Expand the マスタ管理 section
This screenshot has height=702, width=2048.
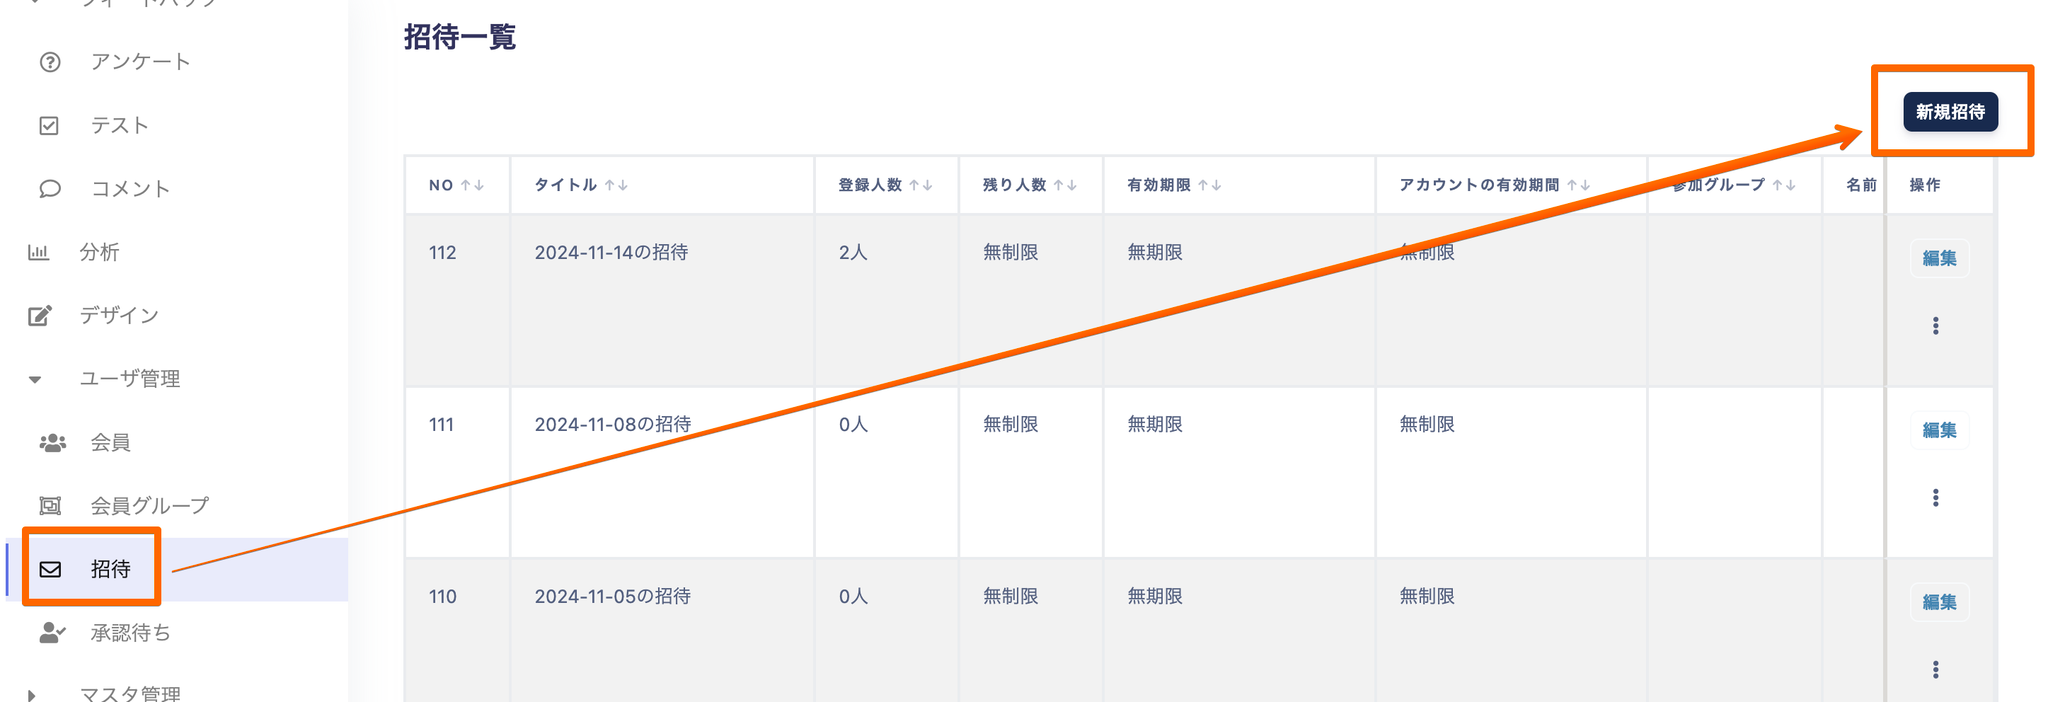point(32,694)
